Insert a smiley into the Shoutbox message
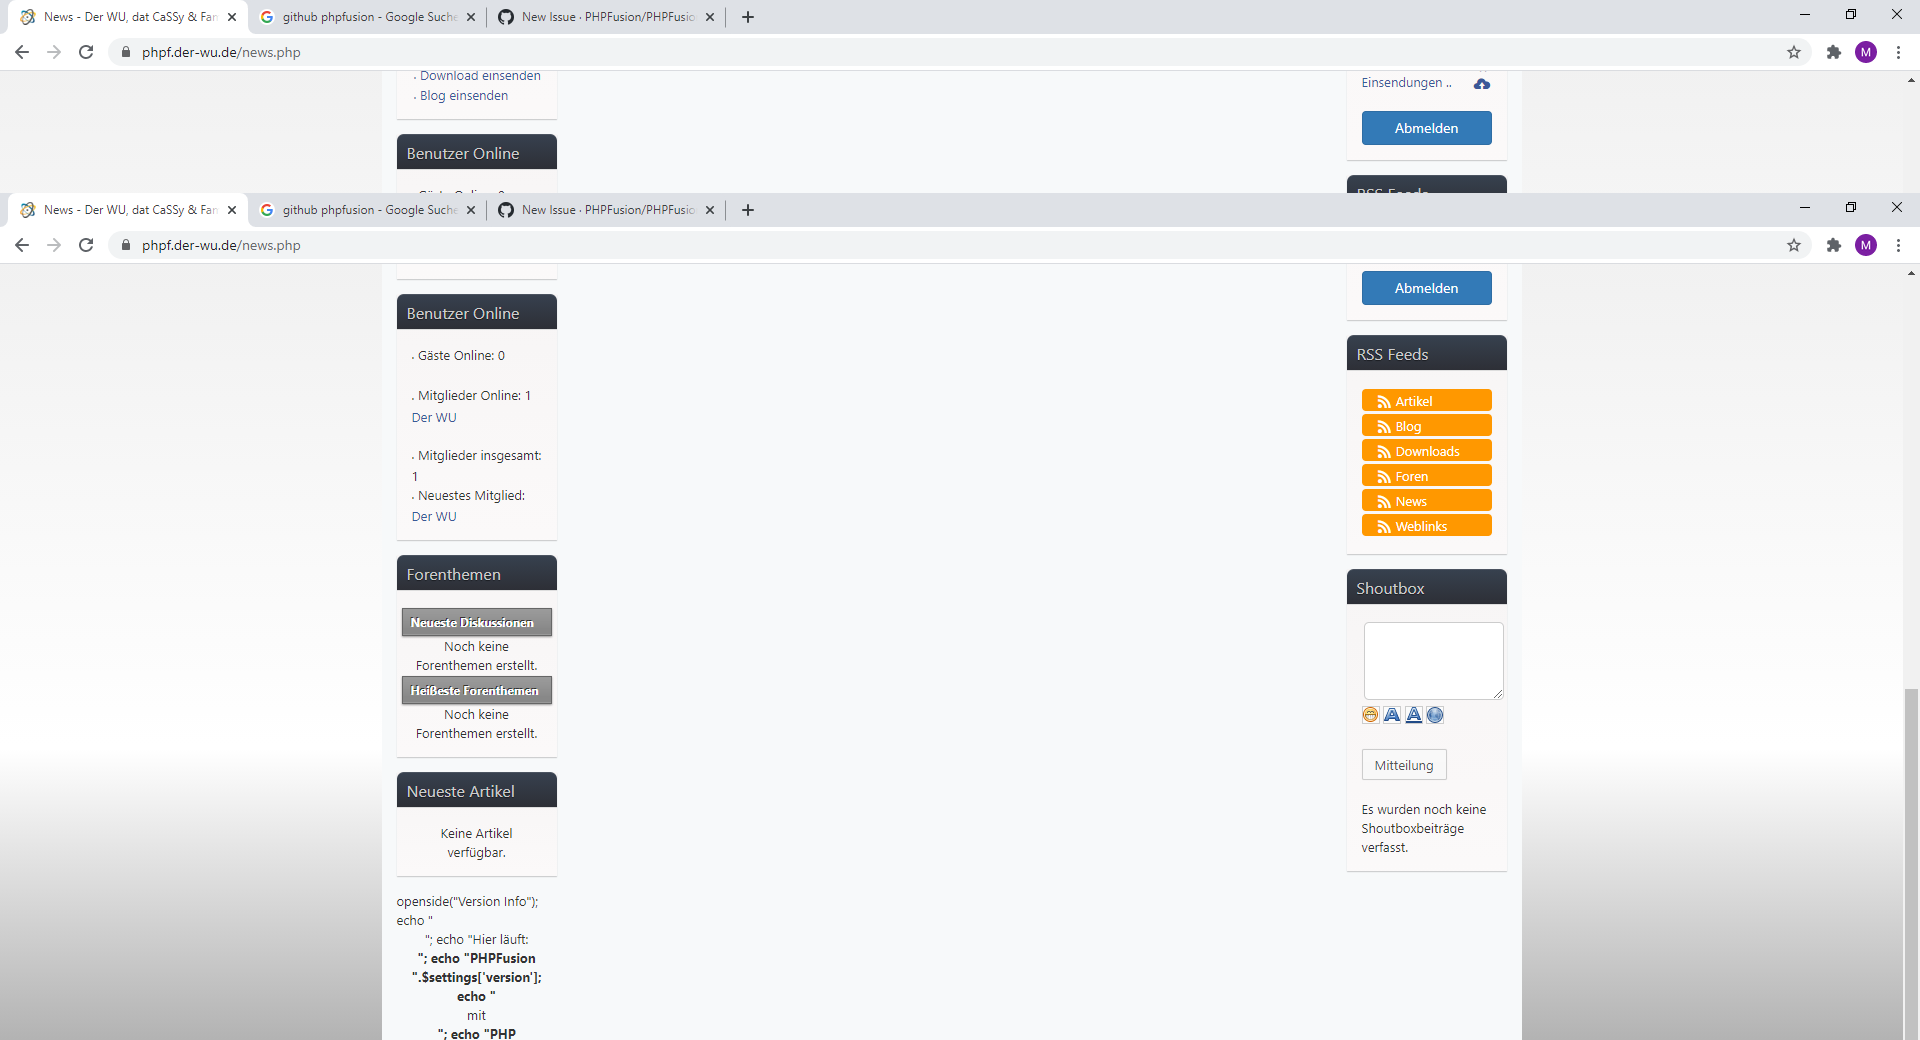1920x1040 pixels. pos(1369,714)
